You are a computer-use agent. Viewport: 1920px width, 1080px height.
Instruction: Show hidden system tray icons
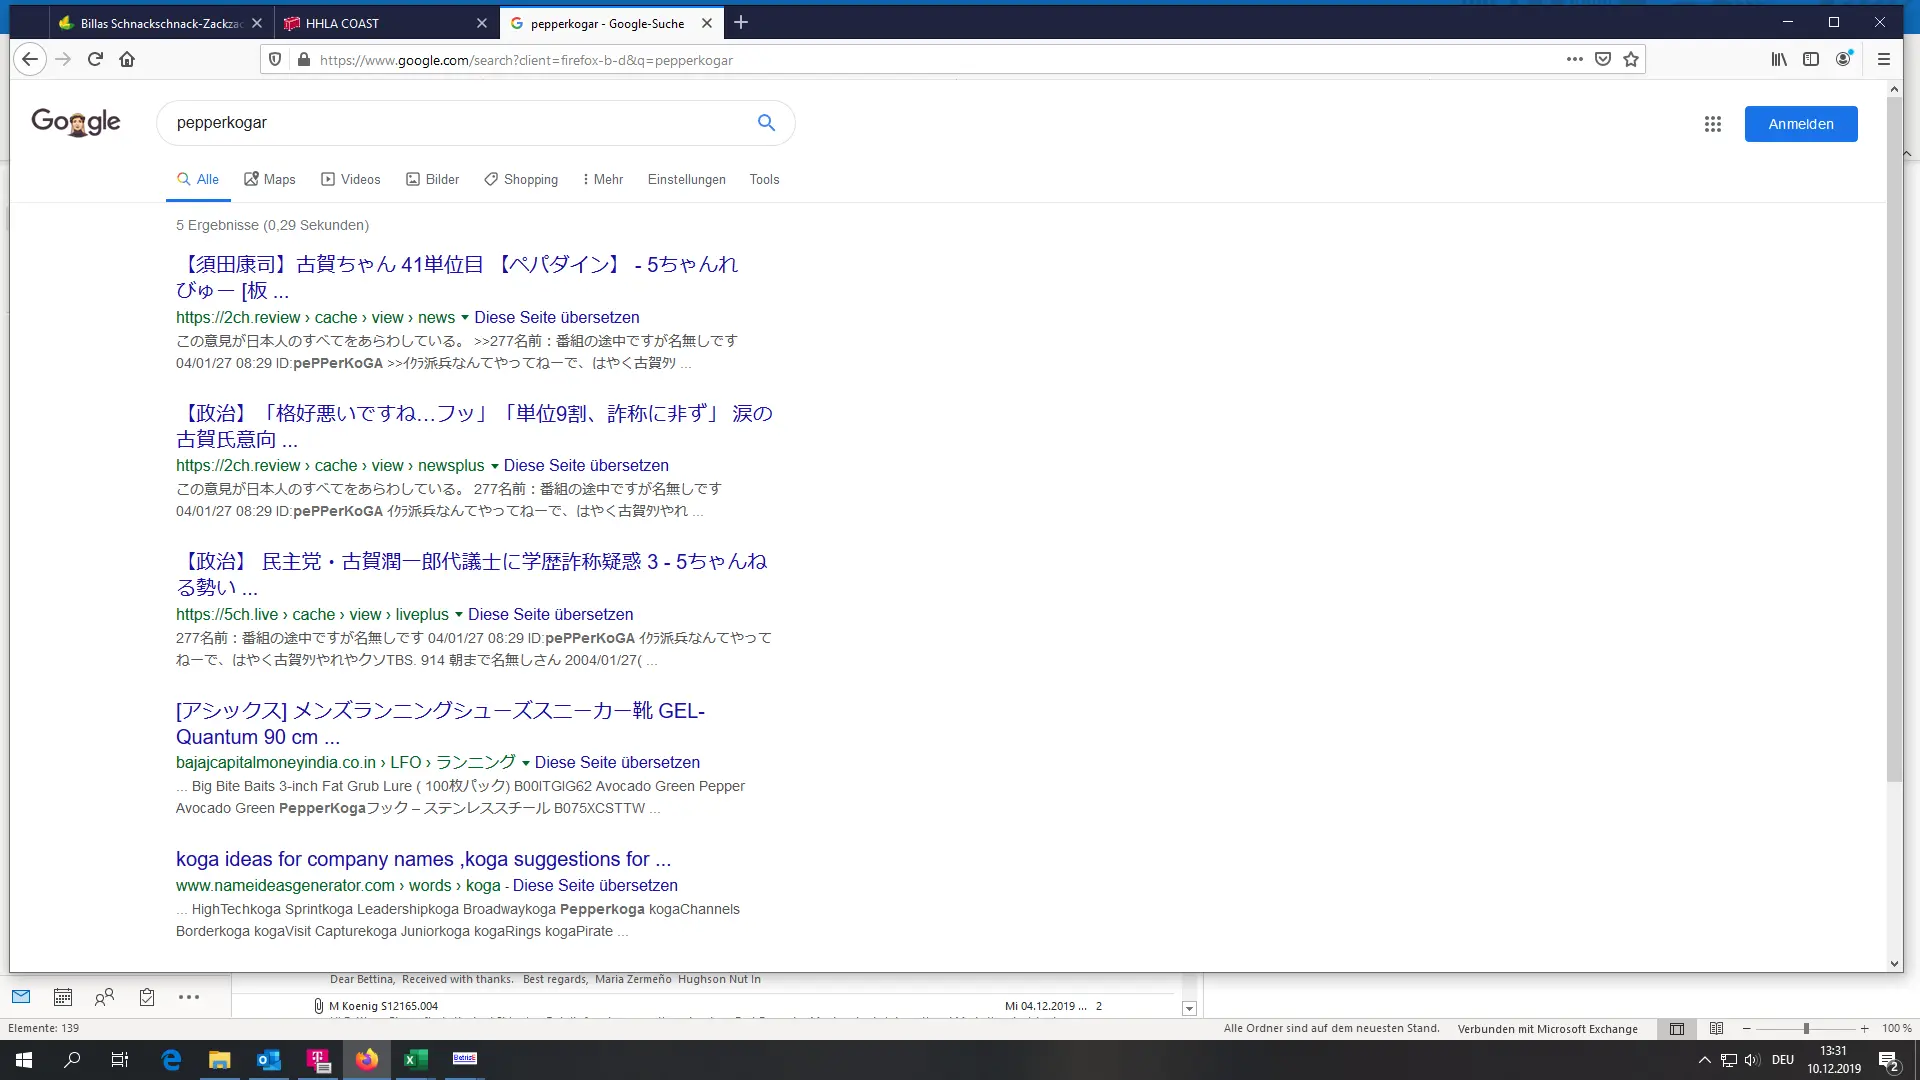pos(1704,1060)
